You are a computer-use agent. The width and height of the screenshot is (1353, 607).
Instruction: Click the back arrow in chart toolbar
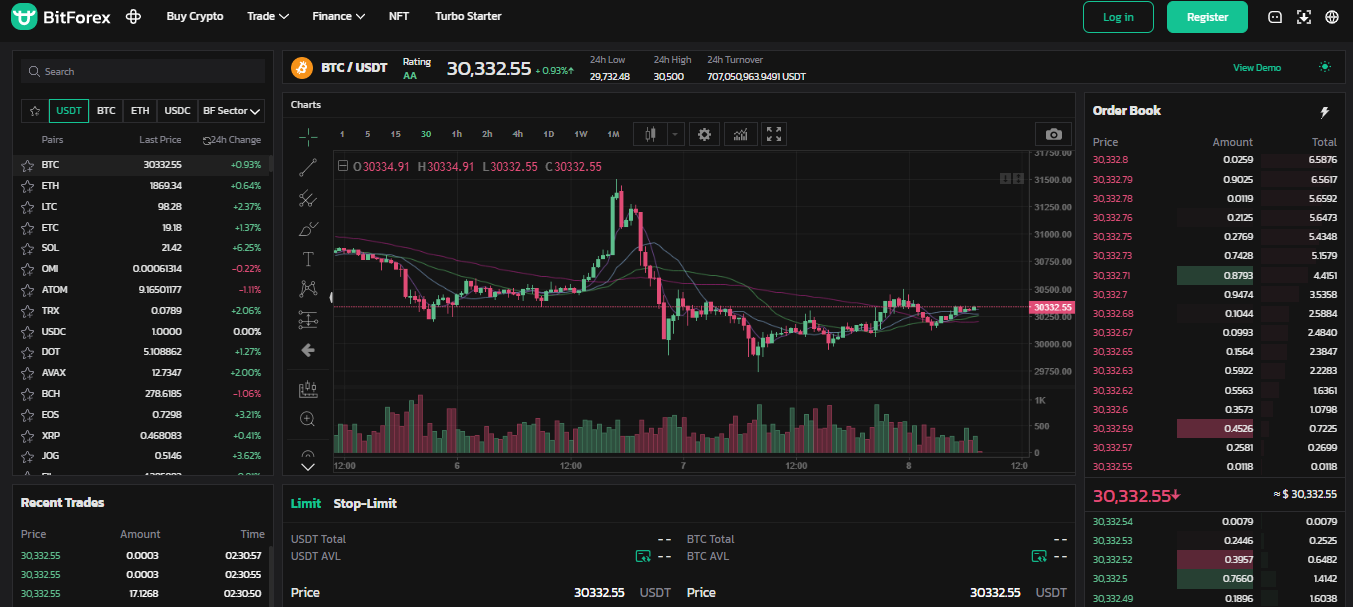coord(308,350)
